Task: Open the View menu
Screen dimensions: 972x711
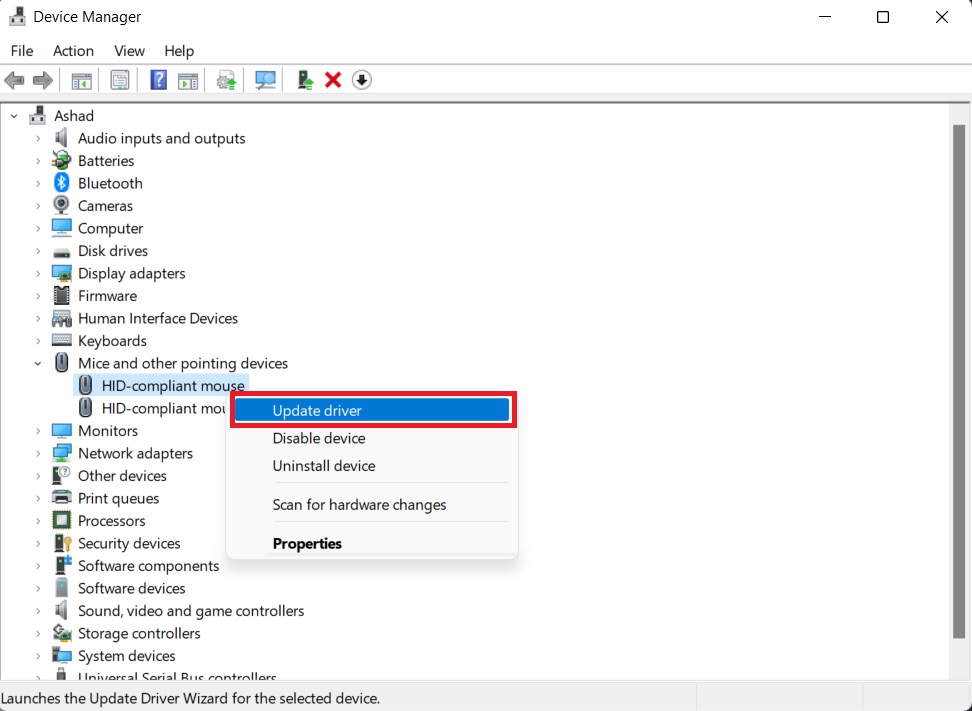Action: click(x=129, y=51)
